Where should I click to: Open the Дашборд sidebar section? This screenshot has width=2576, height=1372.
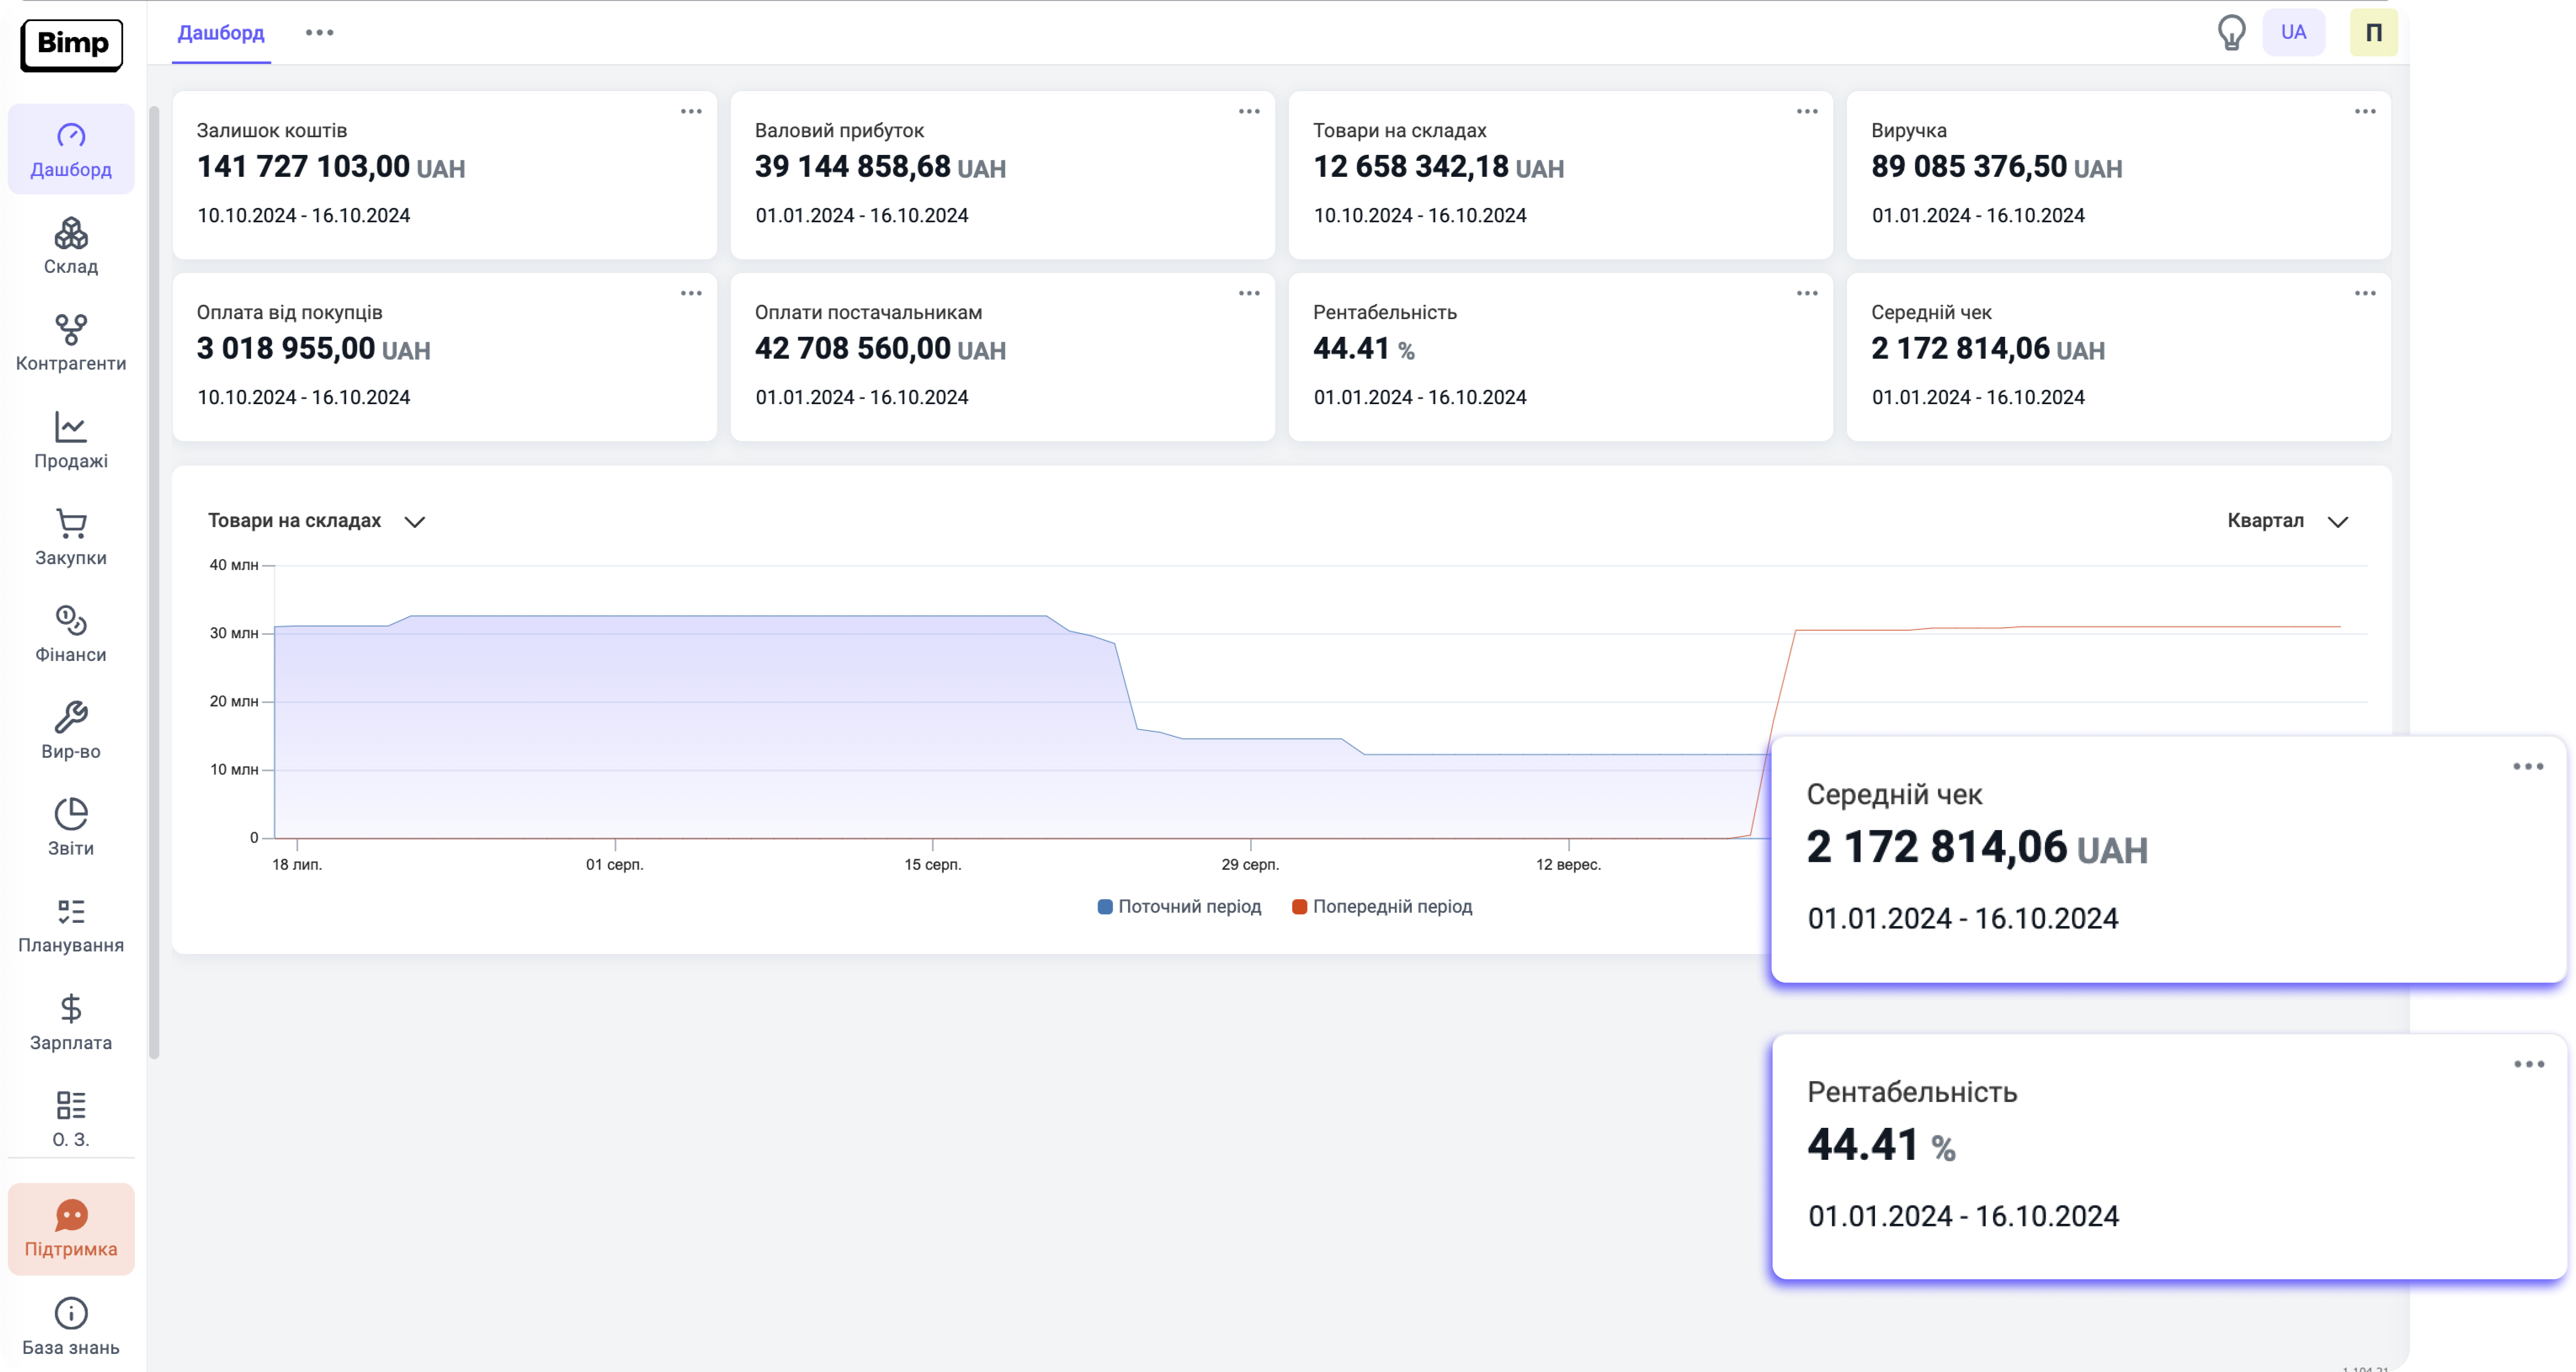coord(71,149)
